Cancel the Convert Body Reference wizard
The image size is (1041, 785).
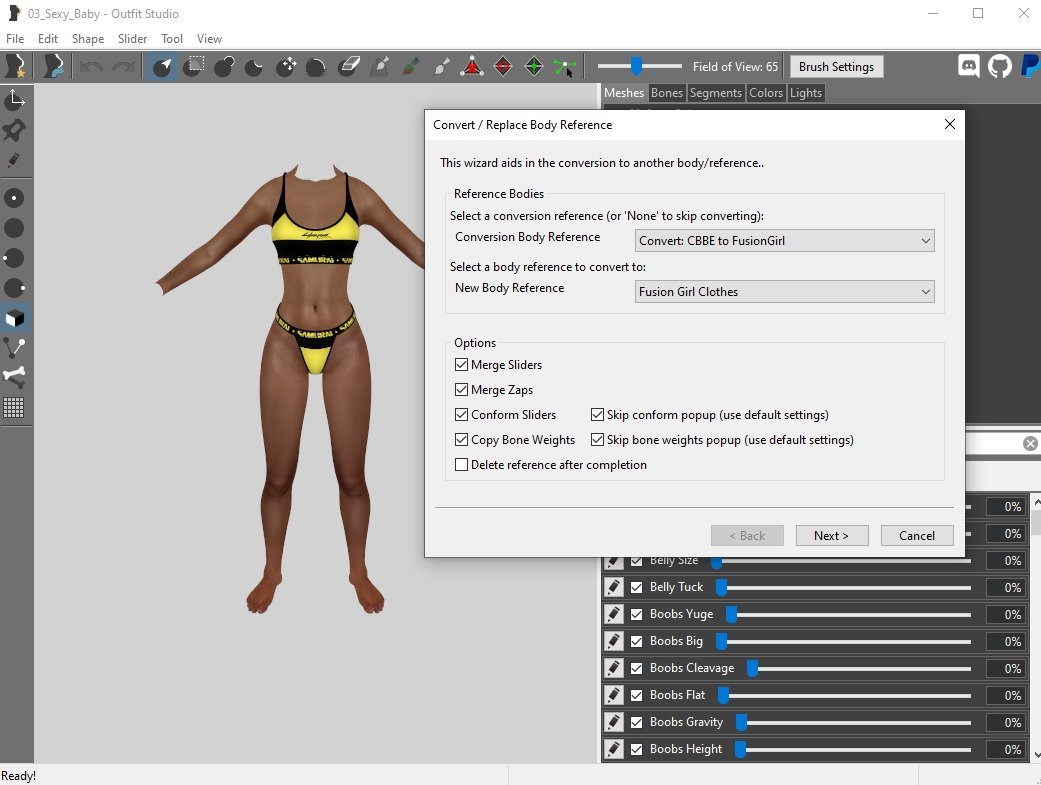click(916, 536)
